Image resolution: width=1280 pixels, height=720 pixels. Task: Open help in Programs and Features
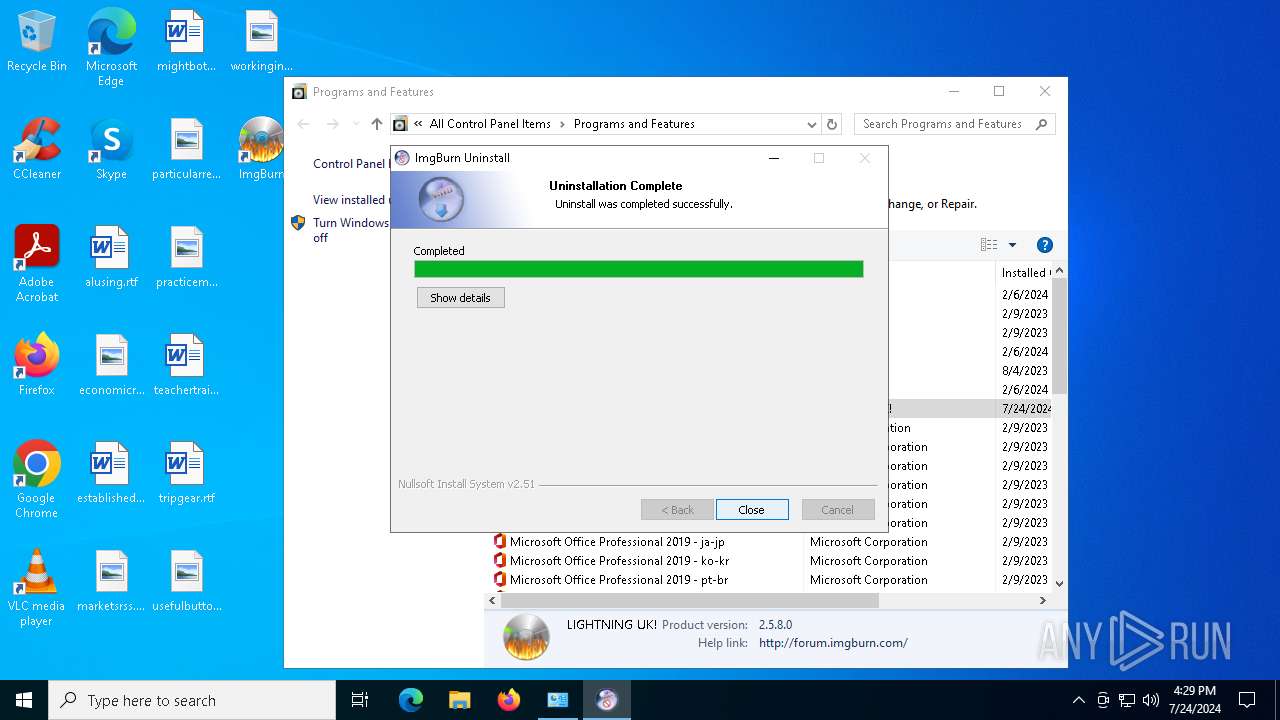[x=1045, y=245]
